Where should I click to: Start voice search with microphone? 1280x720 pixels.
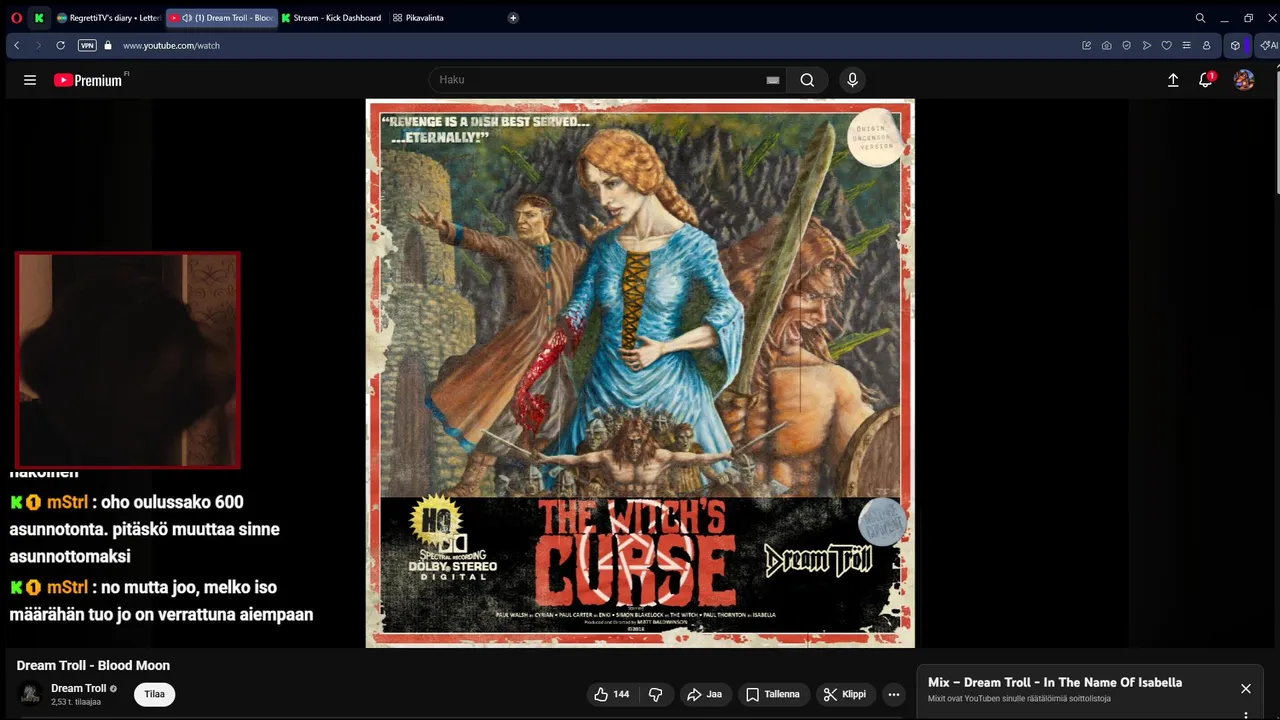pyautogui.click(x=852, y=80)
